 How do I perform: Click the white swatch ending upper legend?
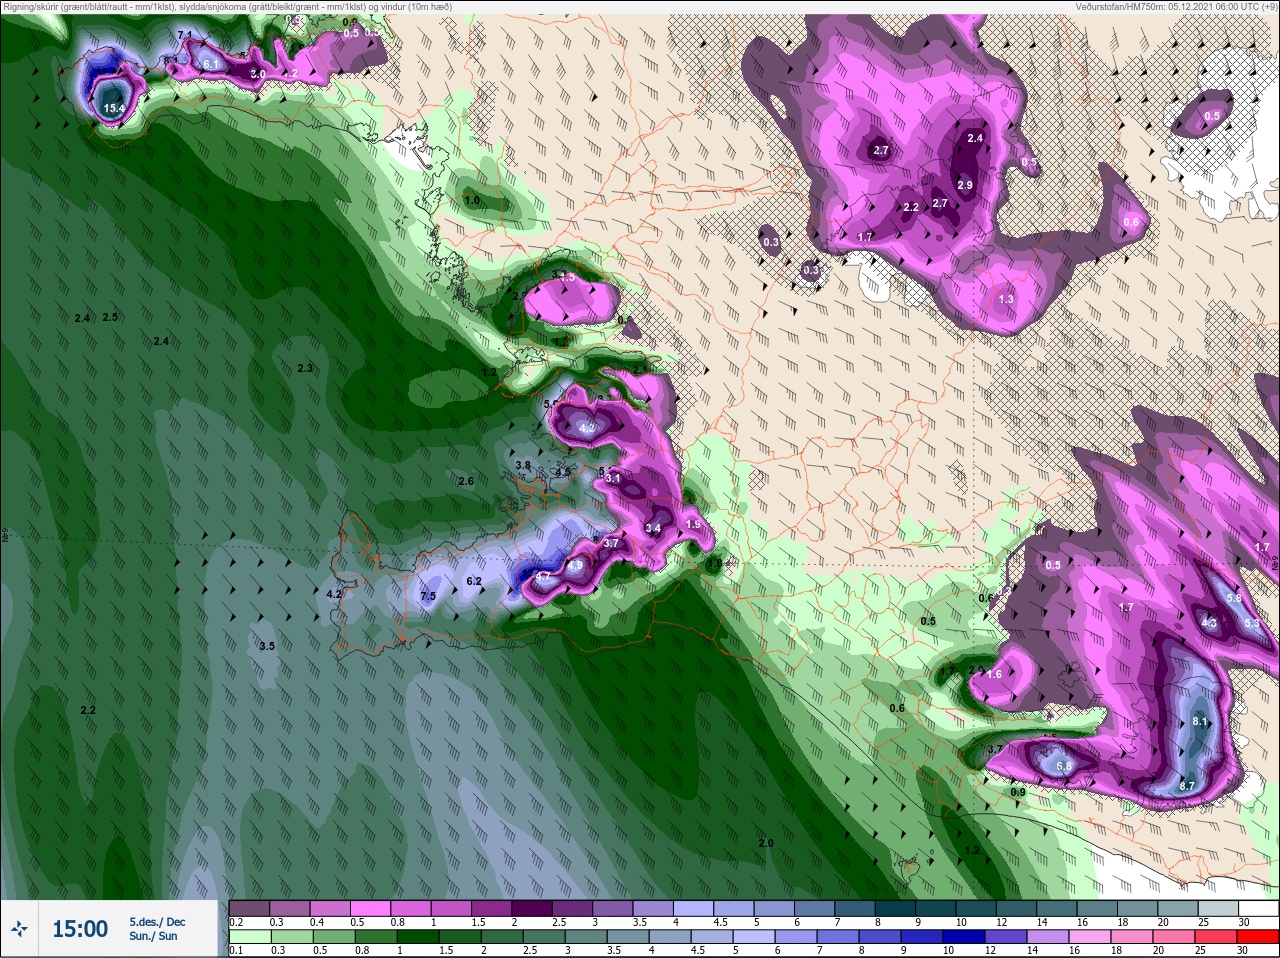point(1261,908)
